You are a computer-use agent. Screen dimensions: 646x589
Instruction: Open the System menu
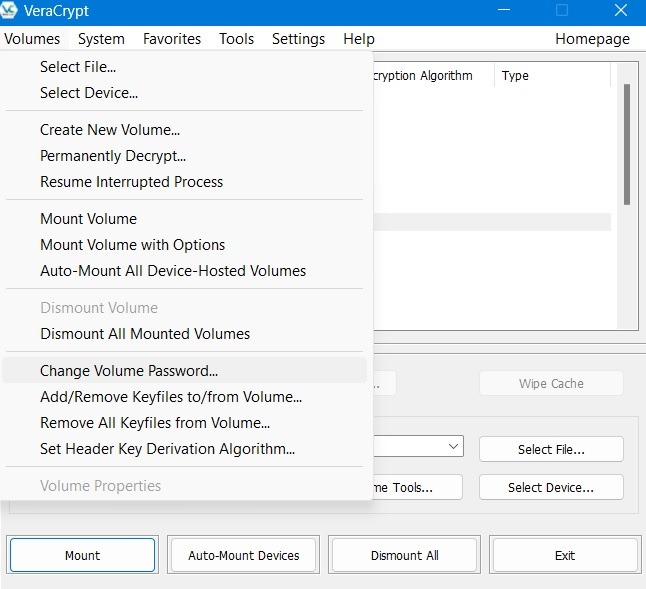click(101, 39)
